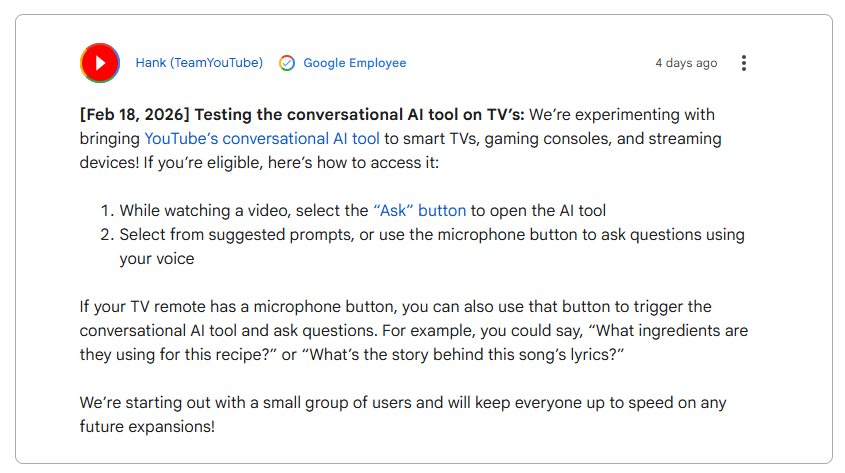Image resolution: width=845 pixels, height=473 pixels.
Task: Click the "[Feb 18, 2026]" date text
Action: tap(133, 115)
